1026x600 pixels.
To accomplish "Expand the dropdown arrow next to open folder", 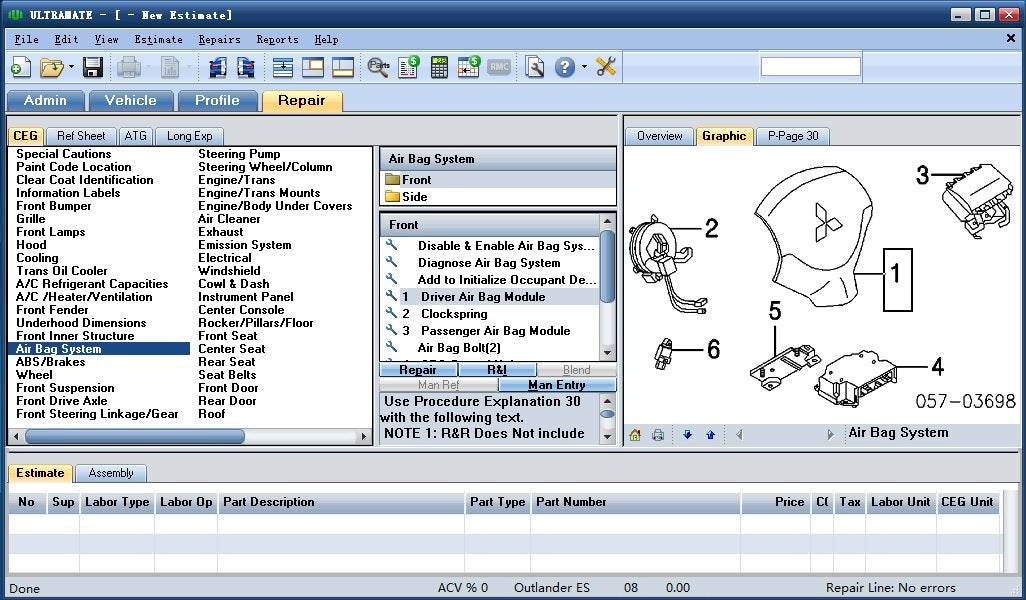I will coord(71,67).
